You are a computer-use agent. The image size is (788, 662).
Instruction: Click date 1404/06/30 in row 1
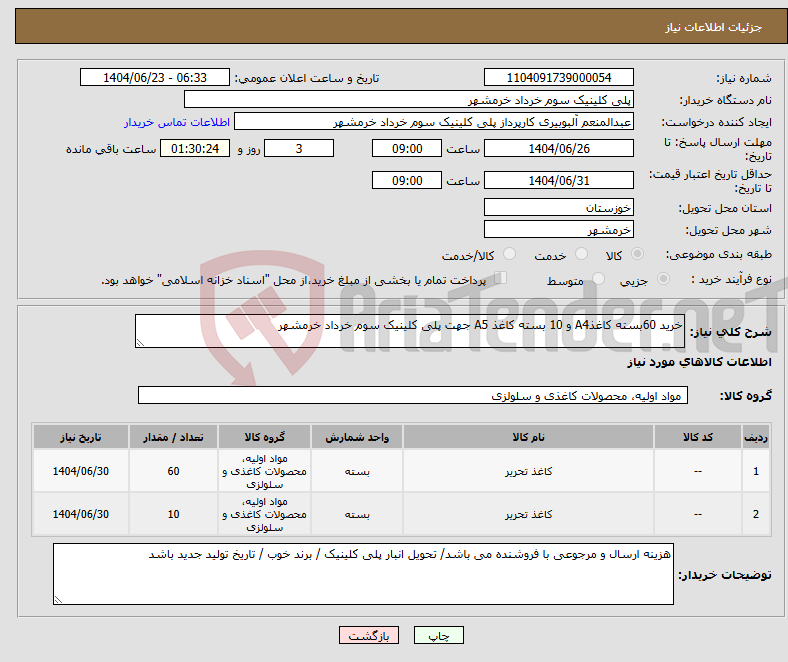pos(81,471)
